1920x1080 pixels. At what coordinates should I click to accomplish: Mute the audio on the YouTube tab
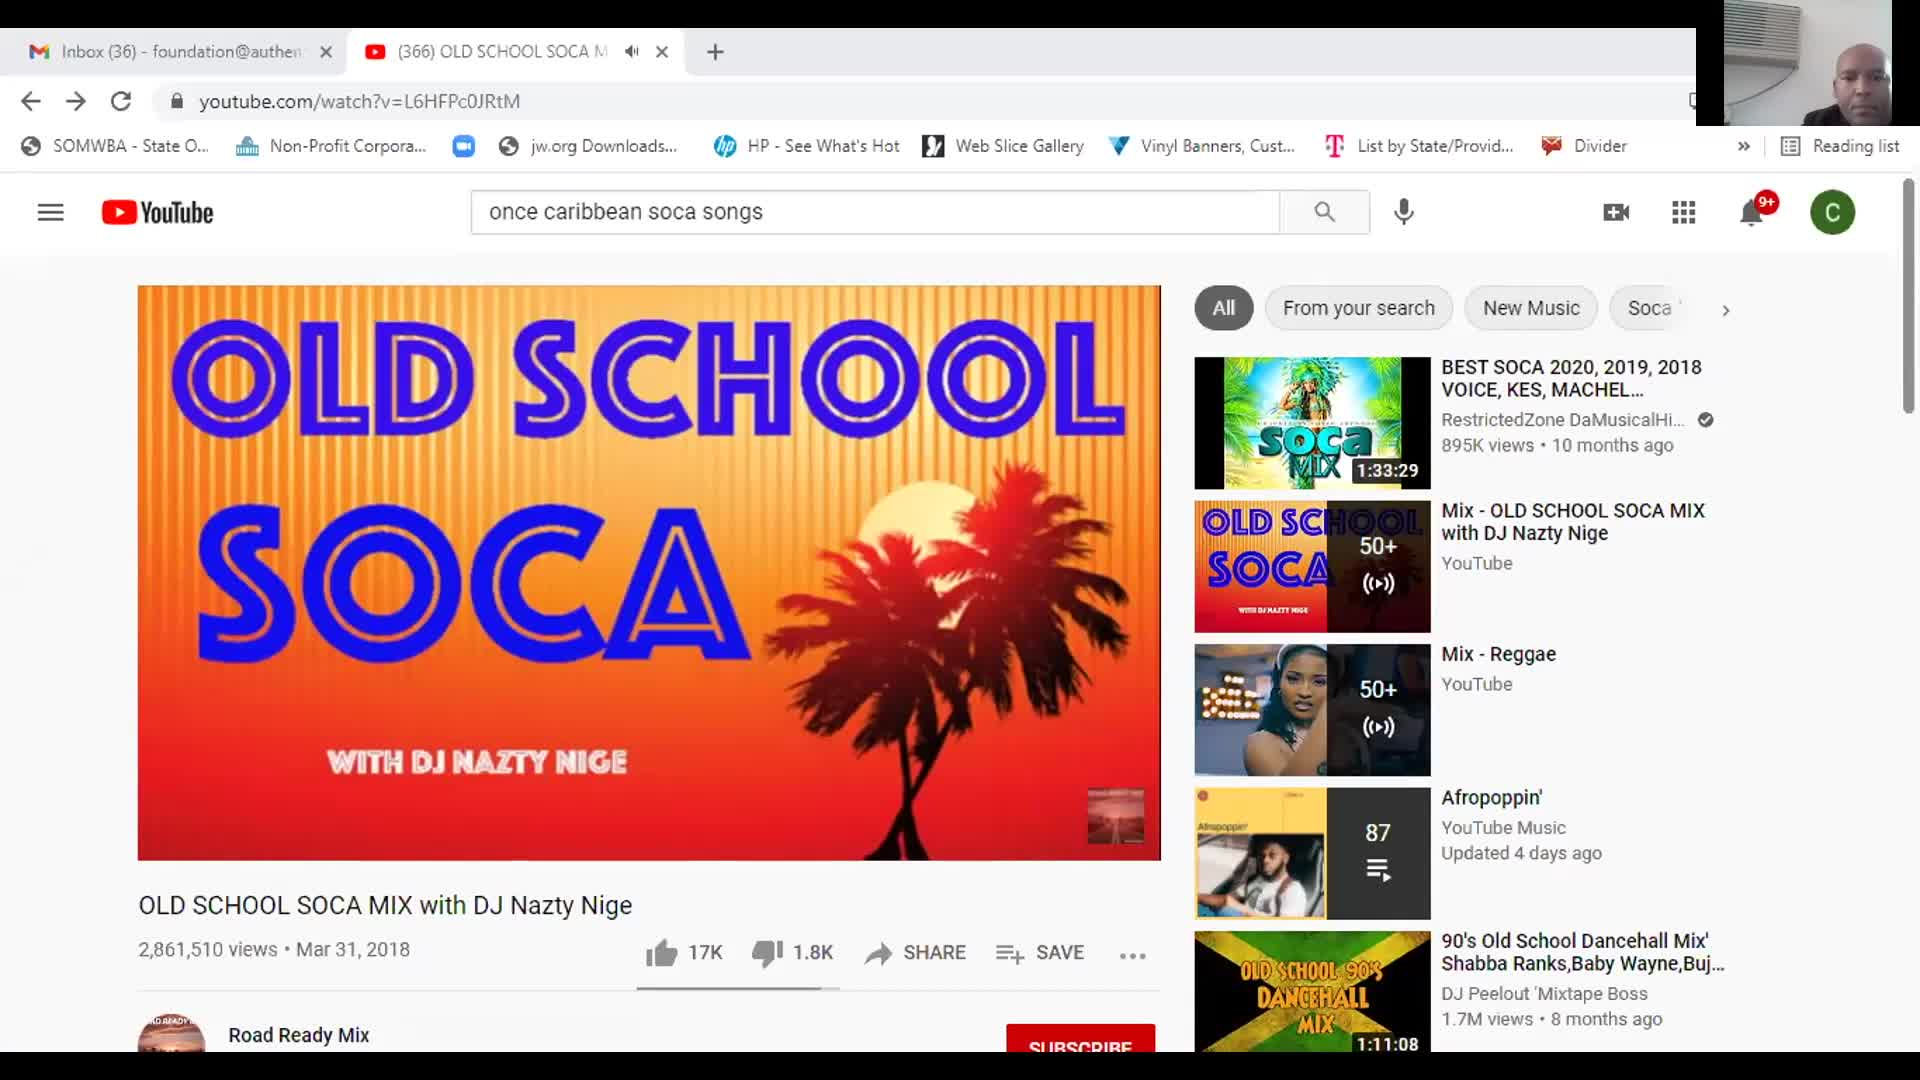(x=632, y=51)
